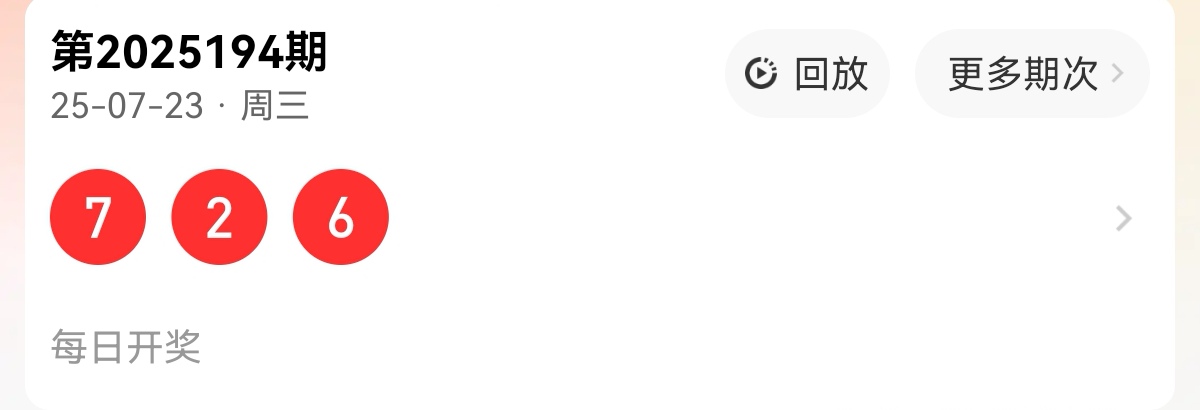Image resolution: width=1200 pixels, height=410 pixels.
Task: Tap the 每日开奖 daily draw caption
Action: 126,347
